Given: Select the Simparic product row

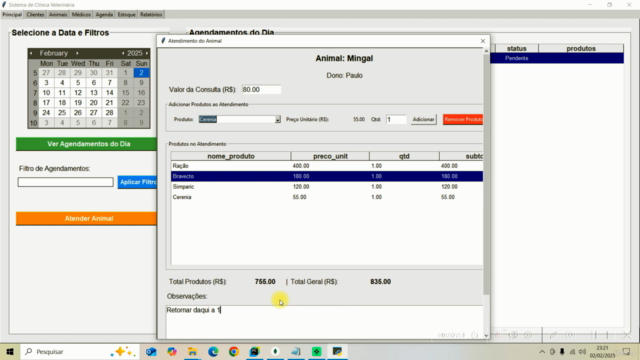Looking at the screenshot, I should coord(327,187).
